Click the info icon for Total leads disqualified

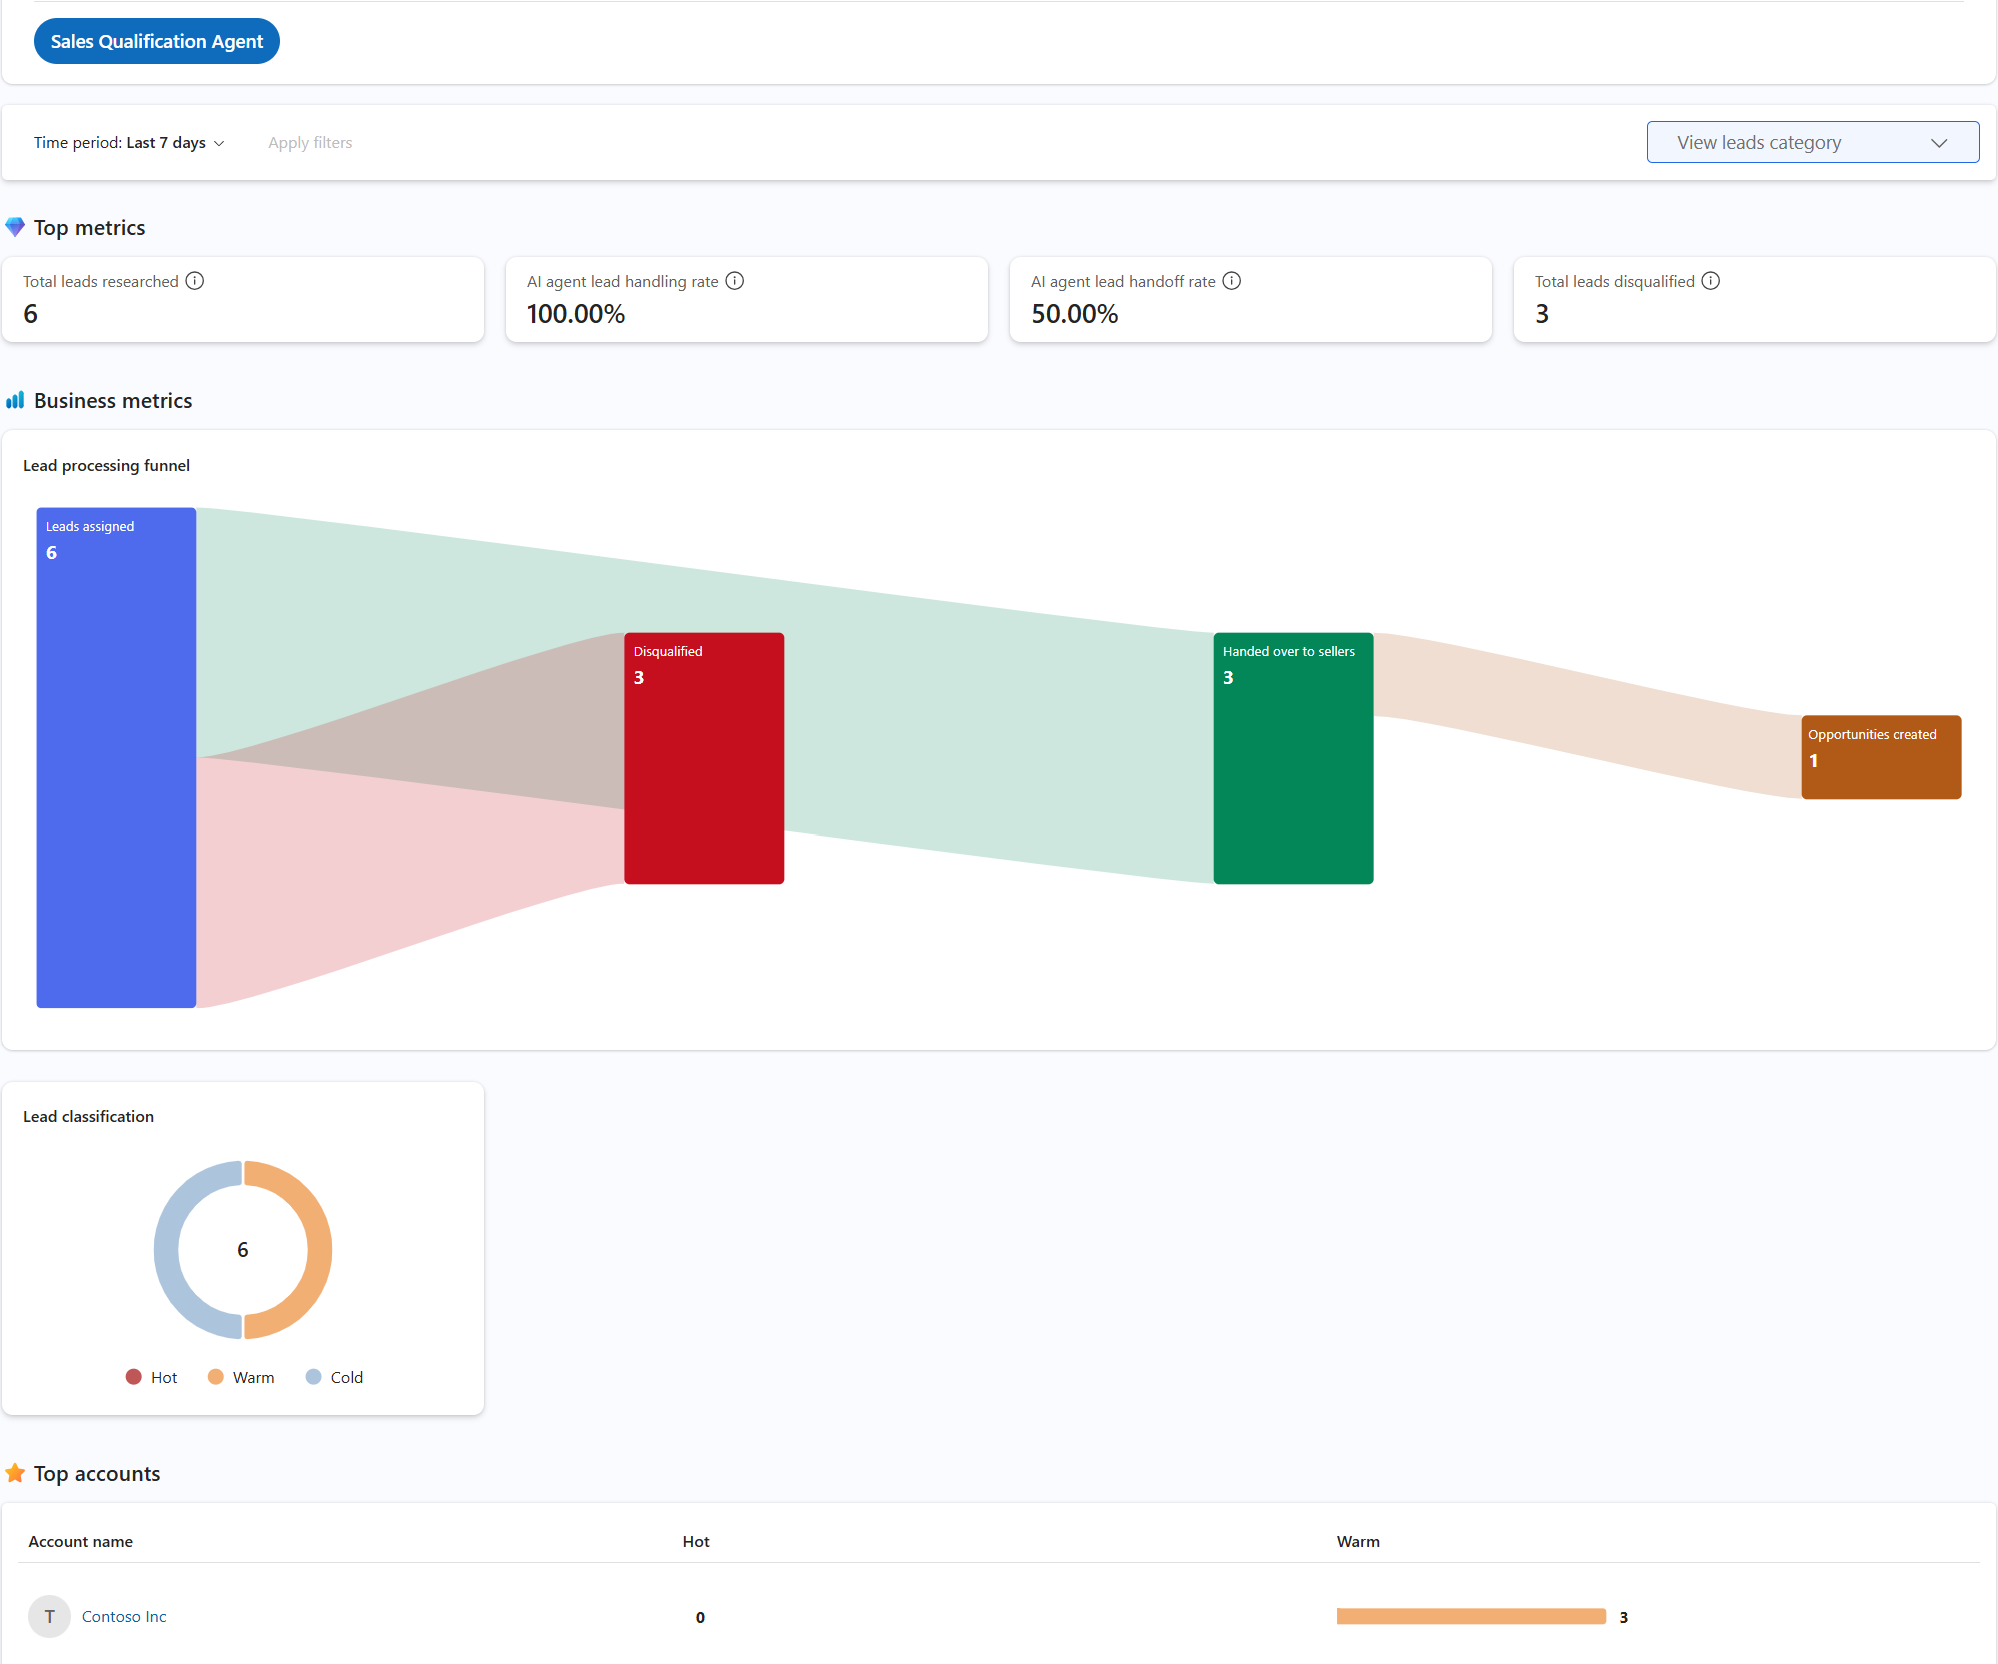pyautogui.click(x=1710, y=281)
